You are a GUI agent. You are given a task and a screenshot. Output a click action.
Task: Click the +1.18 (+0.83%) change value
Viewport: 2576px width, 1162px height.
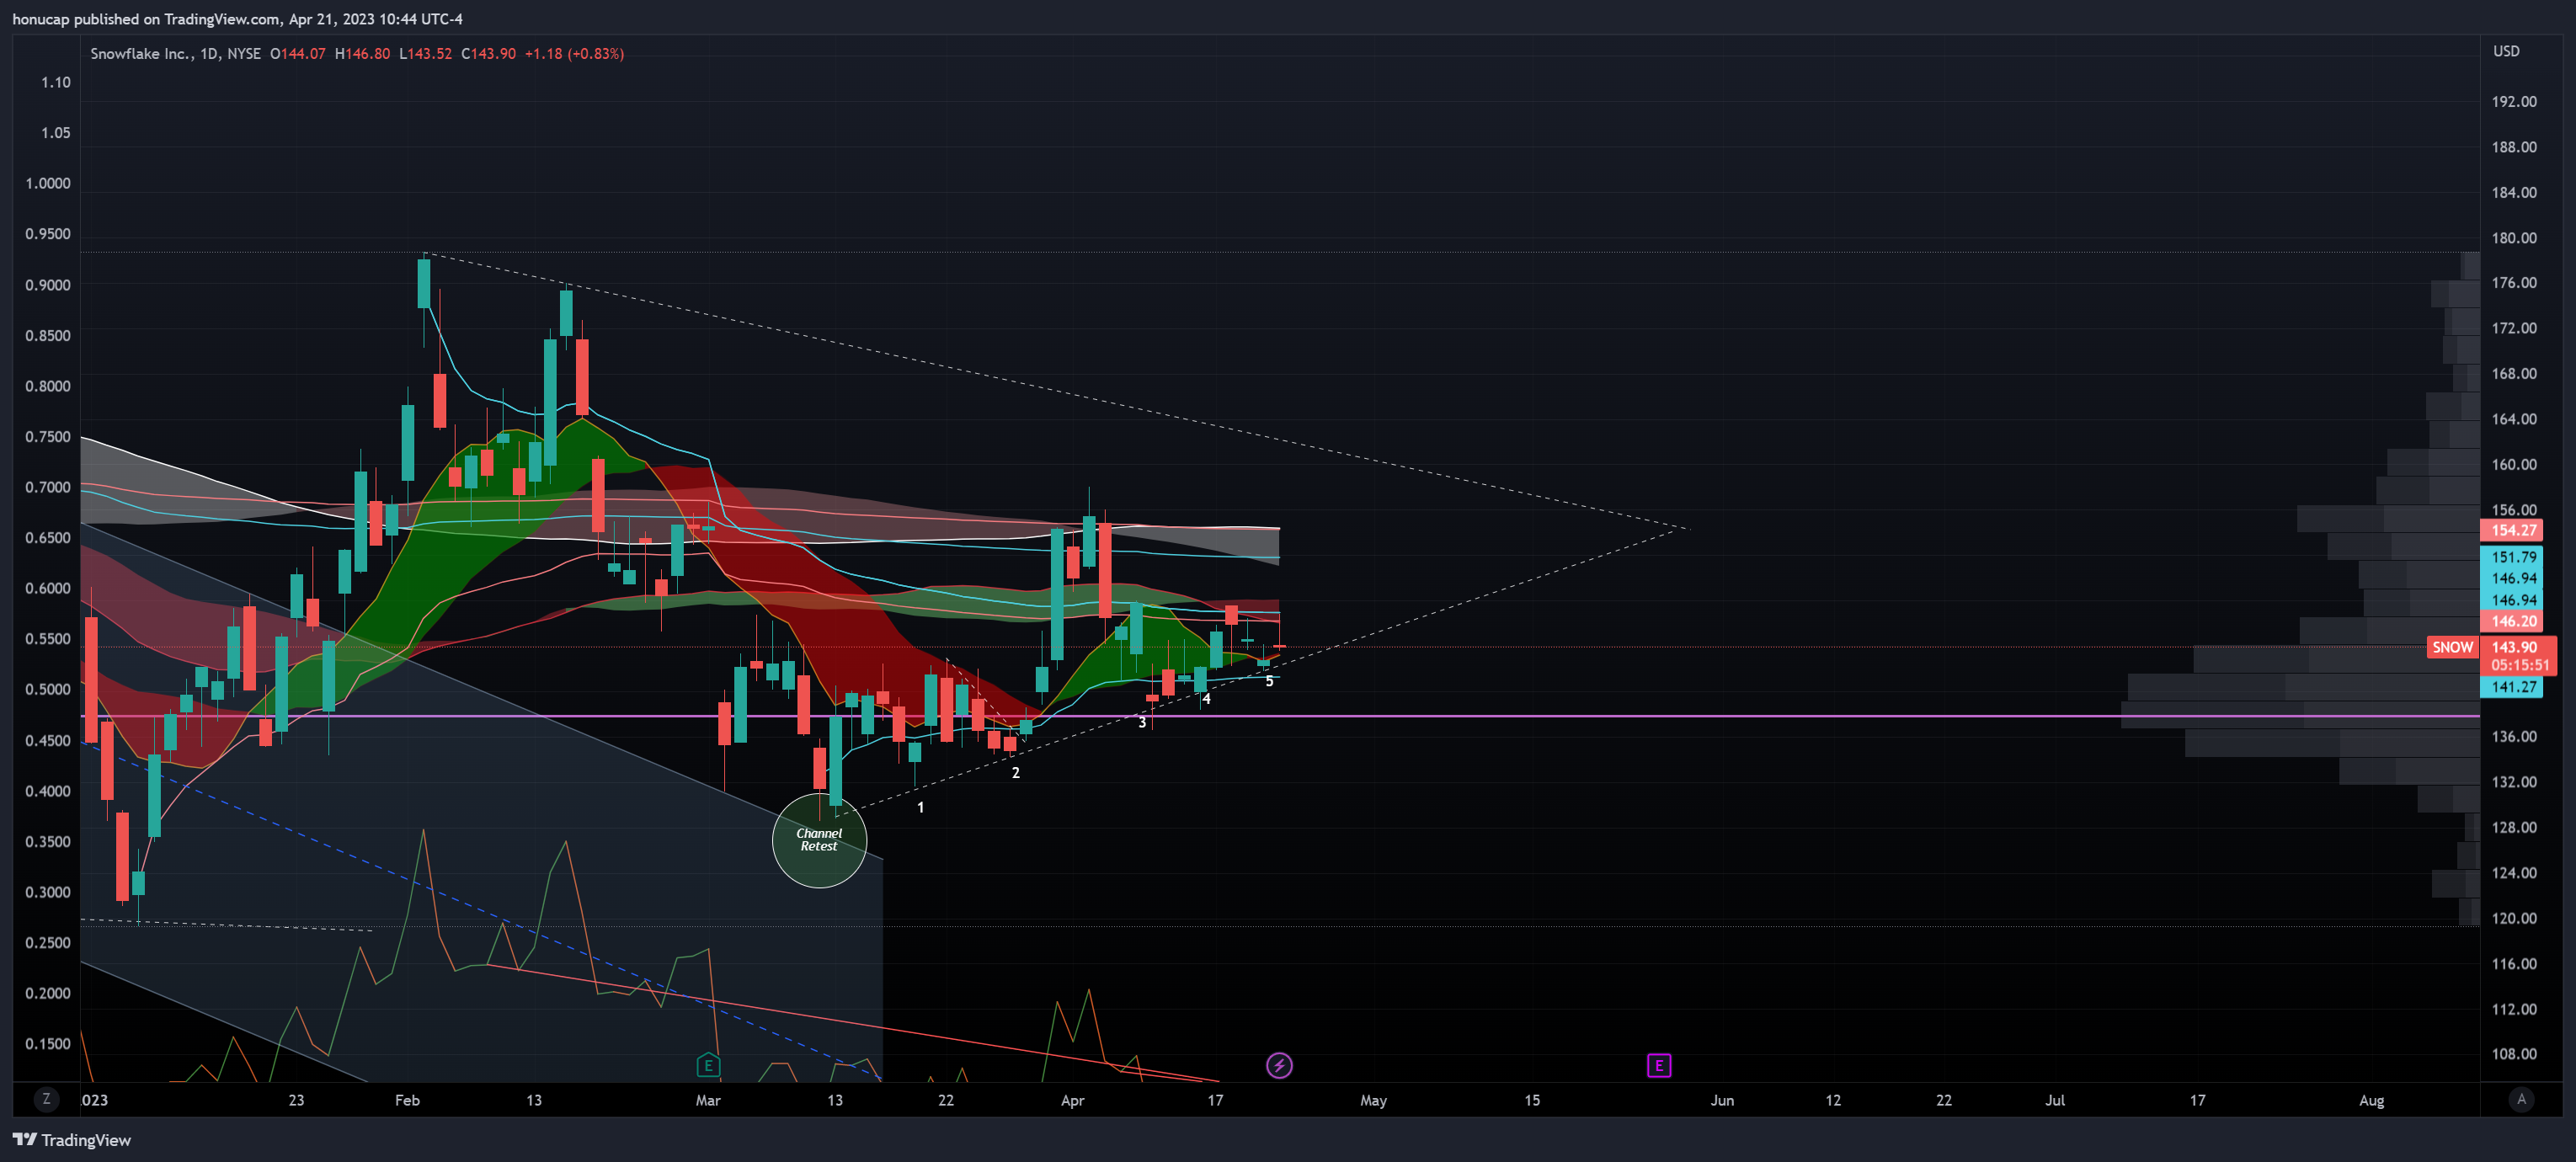574,54
